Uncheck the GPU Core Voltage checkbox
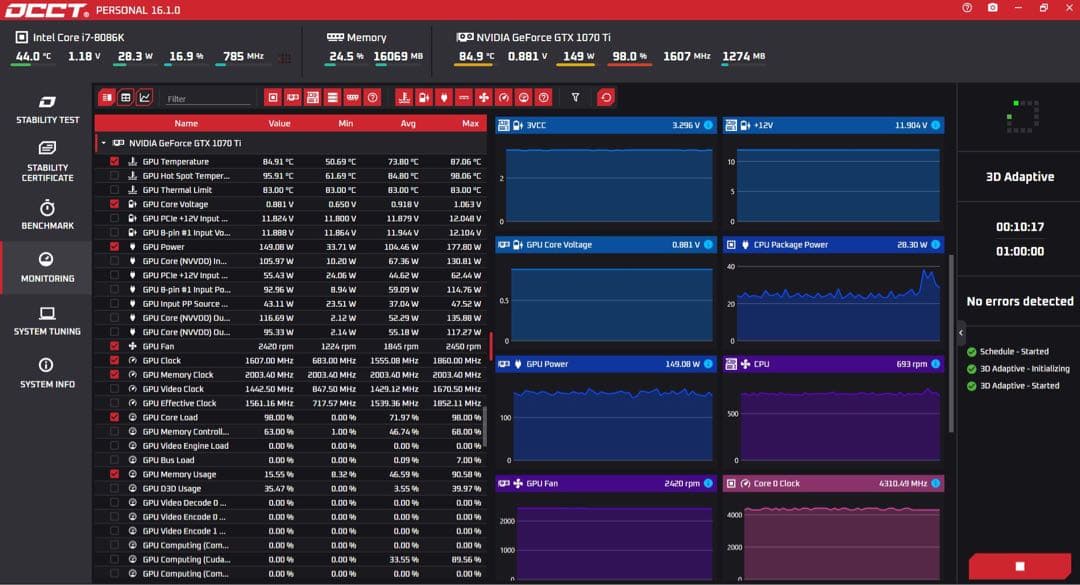Screen dimensions: 1080x585 [114, 204]
